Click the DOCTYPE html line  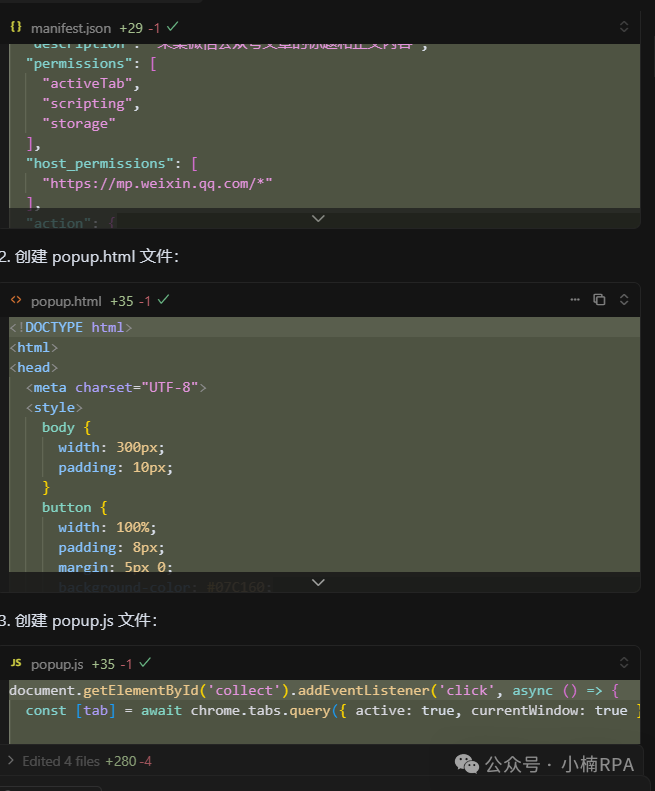pyautogui.click(x=71, y=327)
